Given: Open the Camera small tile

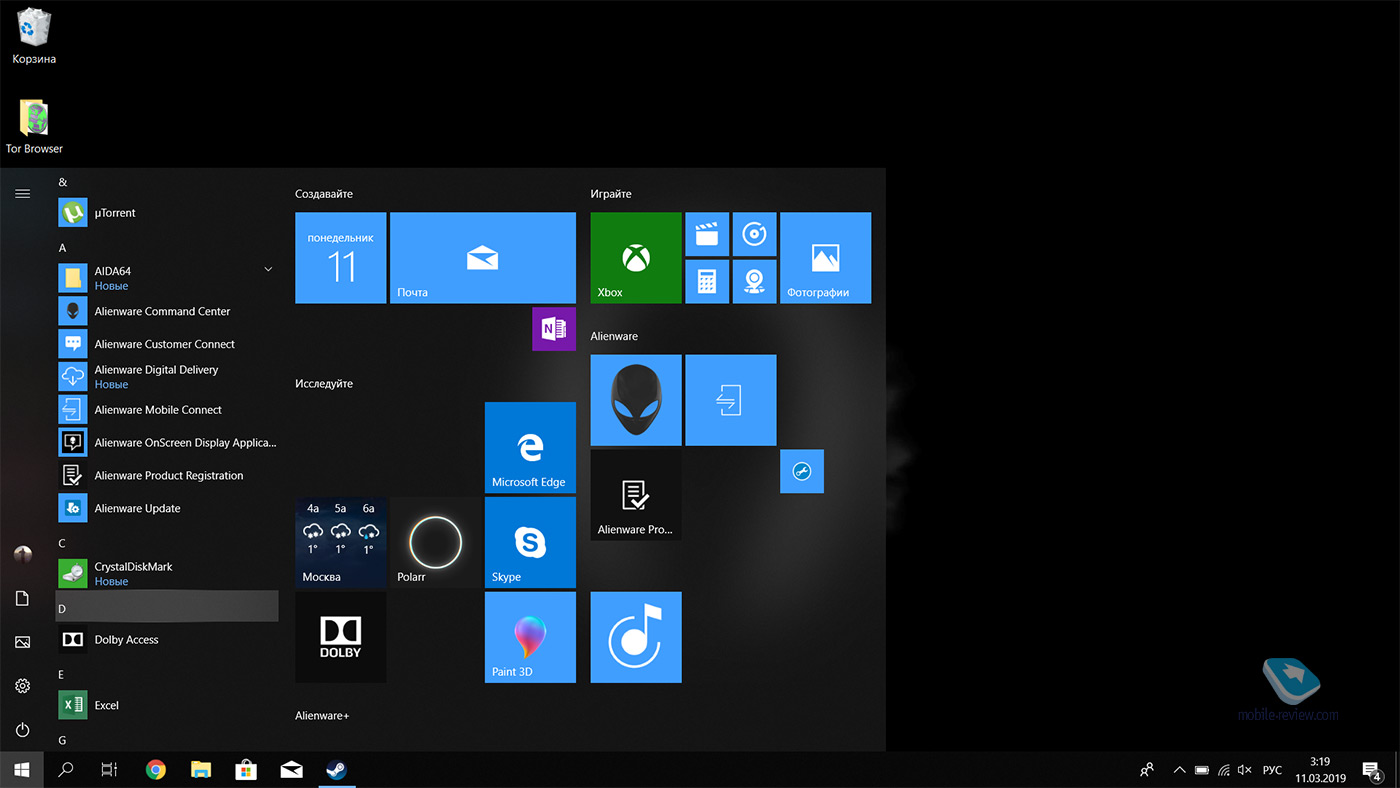Looking at the screenshot, I should pos(754,282).
